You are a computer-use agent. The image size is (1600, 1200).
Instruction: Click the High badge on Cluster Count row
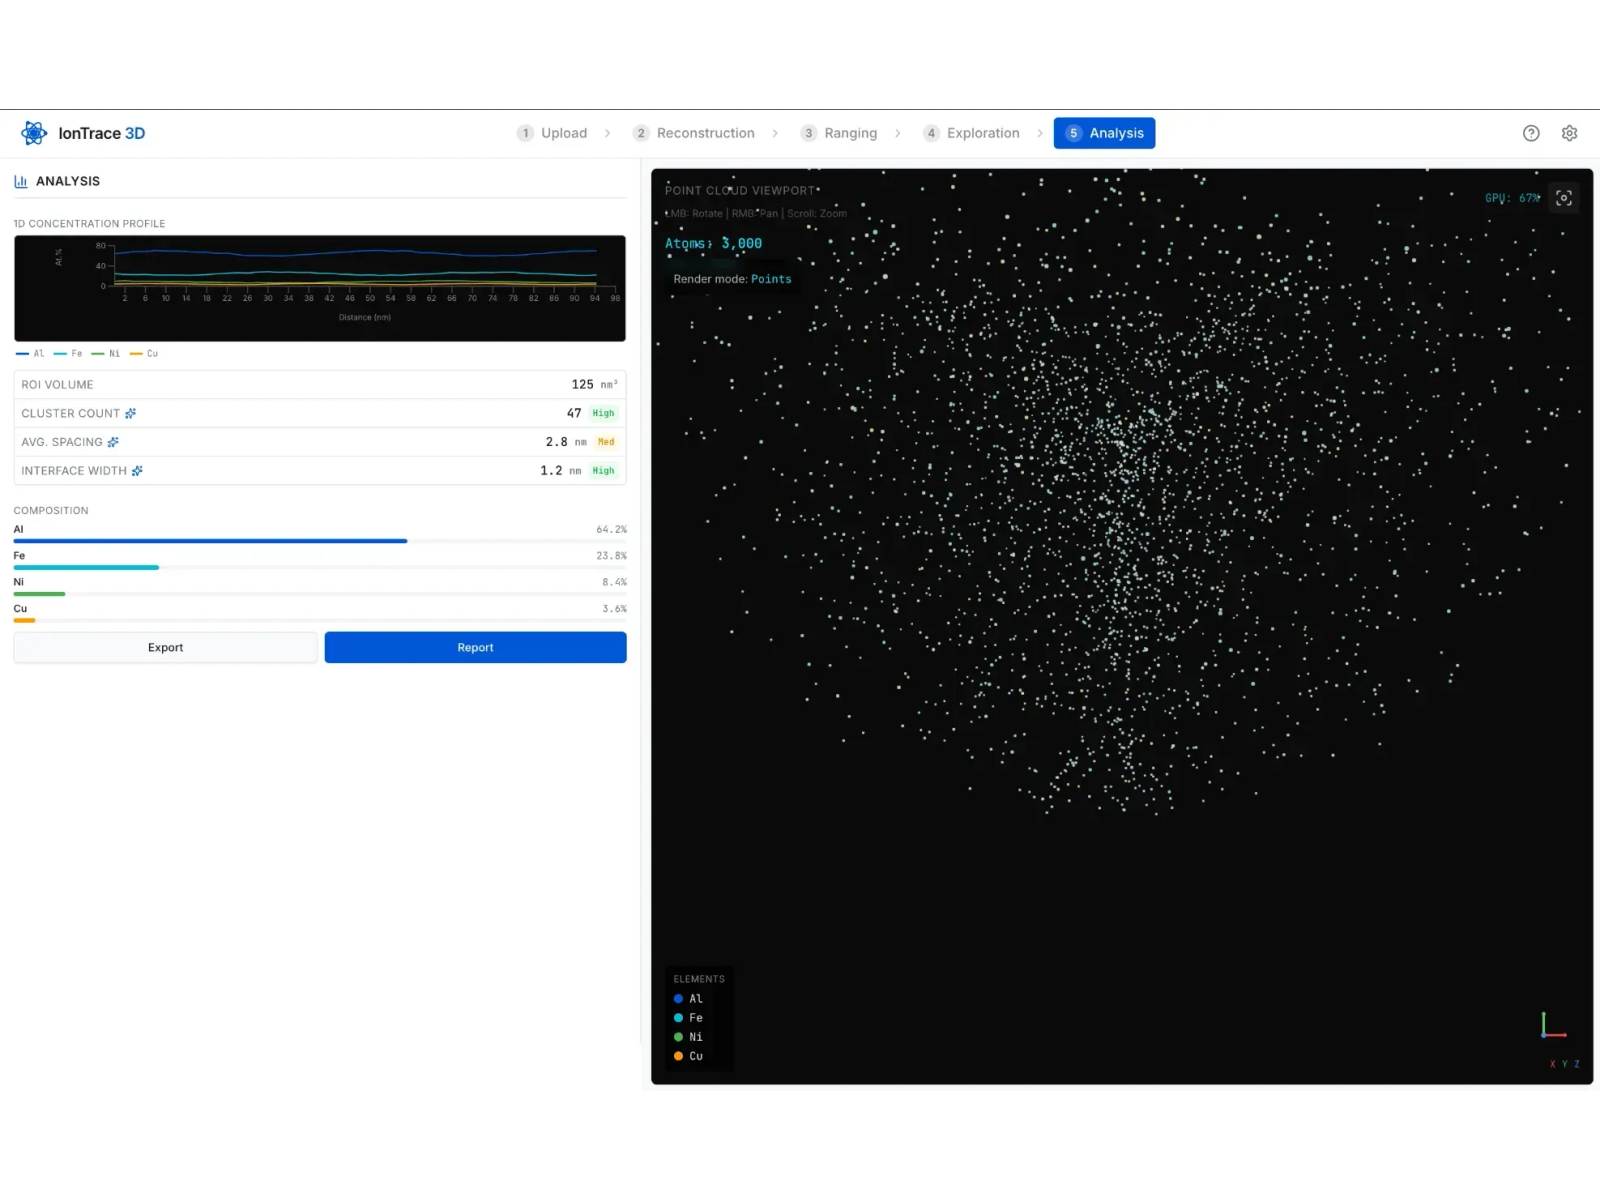click(603, 413)
